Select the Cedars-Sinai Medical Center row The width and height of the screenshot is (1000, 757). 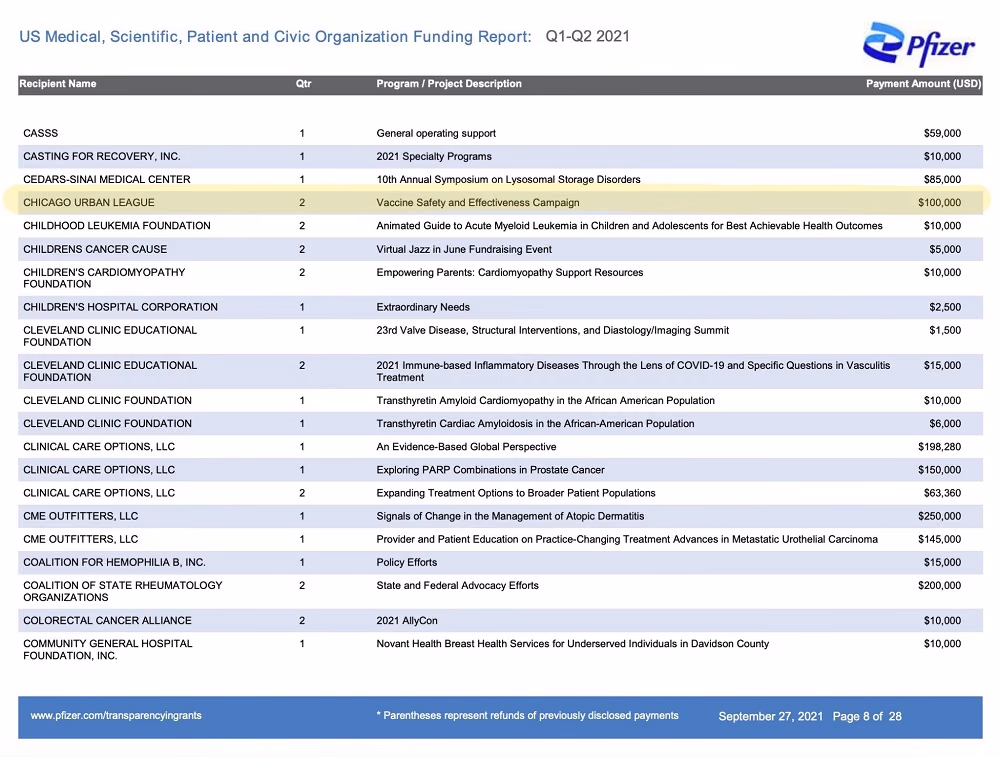pos(500,179)
